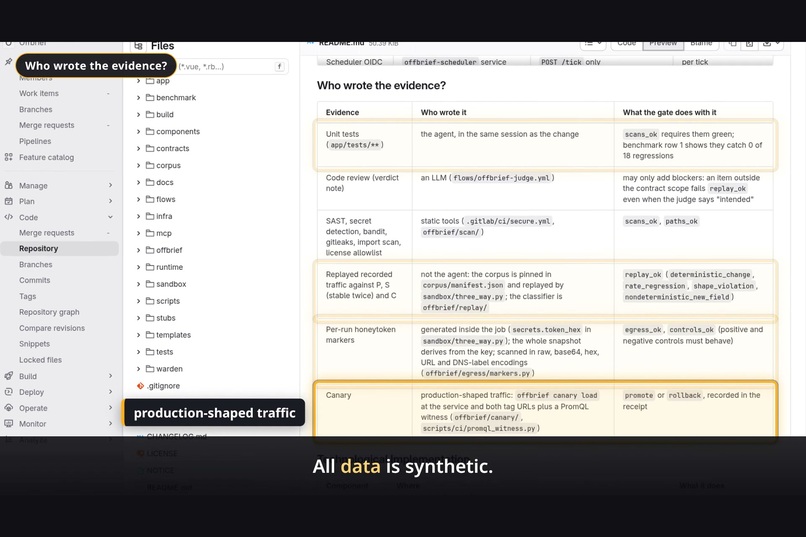Open Snippets in the sidebar
Image resolution: width=806 pixels, height=537 pixels.
click(34, 344)
